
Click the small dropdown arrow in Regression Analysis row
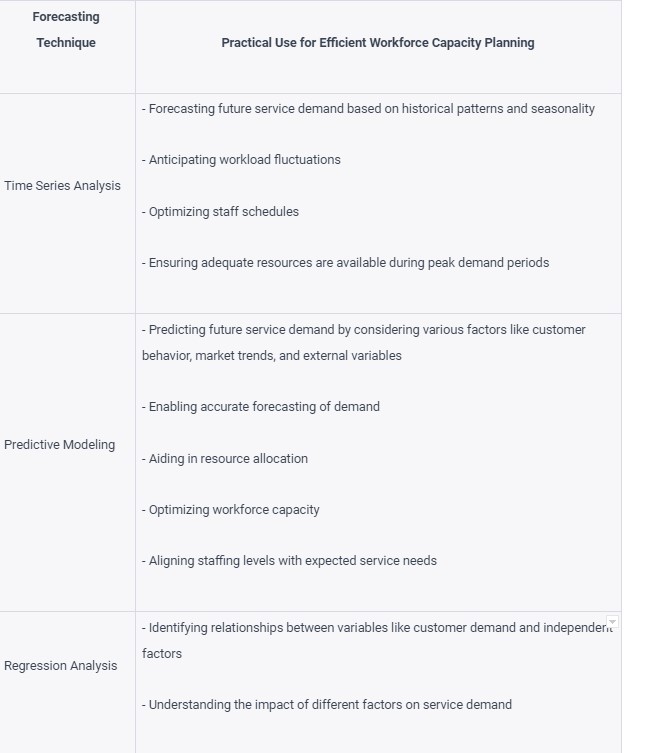pyautogui.click(x=612, y=622)
